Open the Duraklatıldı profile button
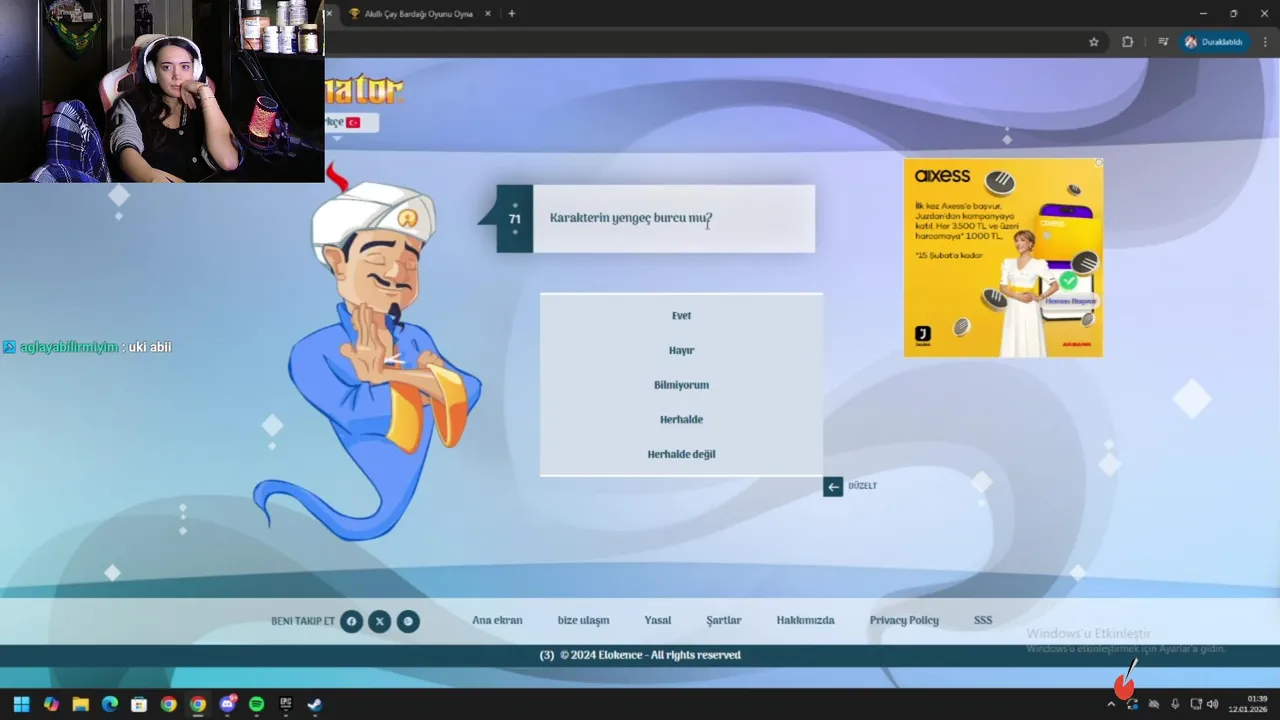1280x720 pixels. tap(1214, 42)
